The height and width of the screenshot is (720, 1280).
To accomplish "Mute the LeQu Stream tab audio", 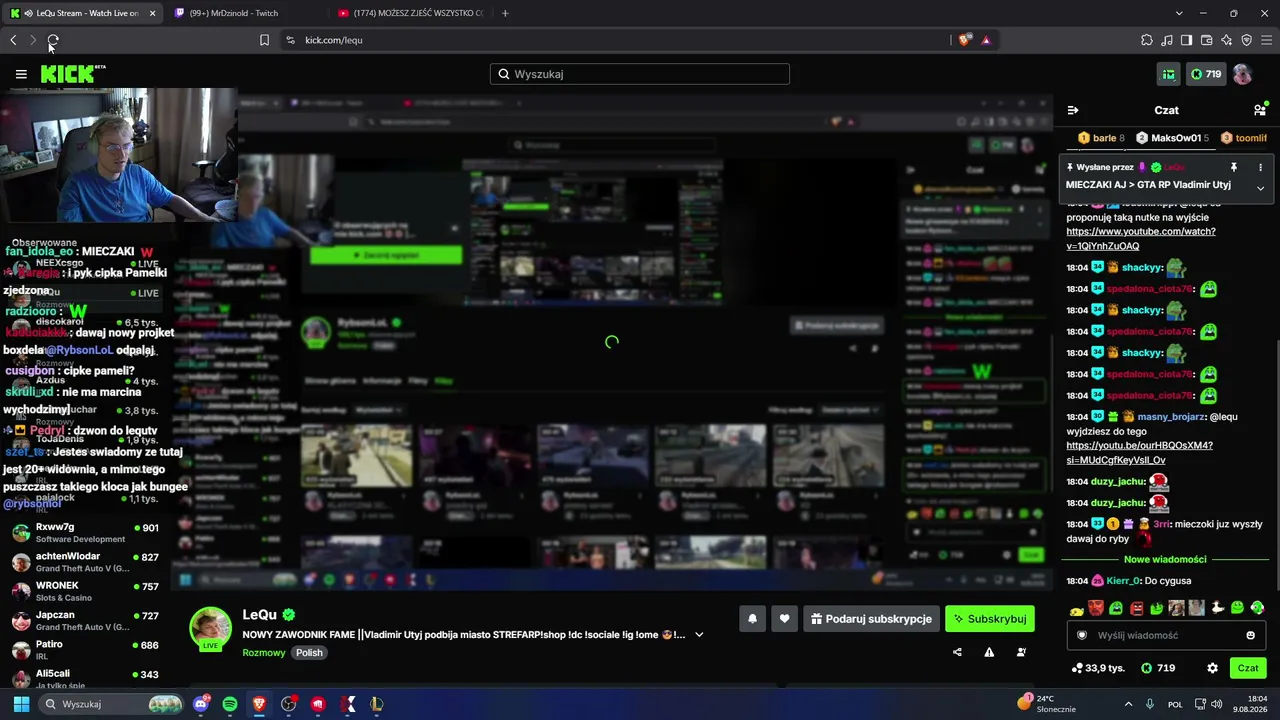I will (x=29, y=13).
